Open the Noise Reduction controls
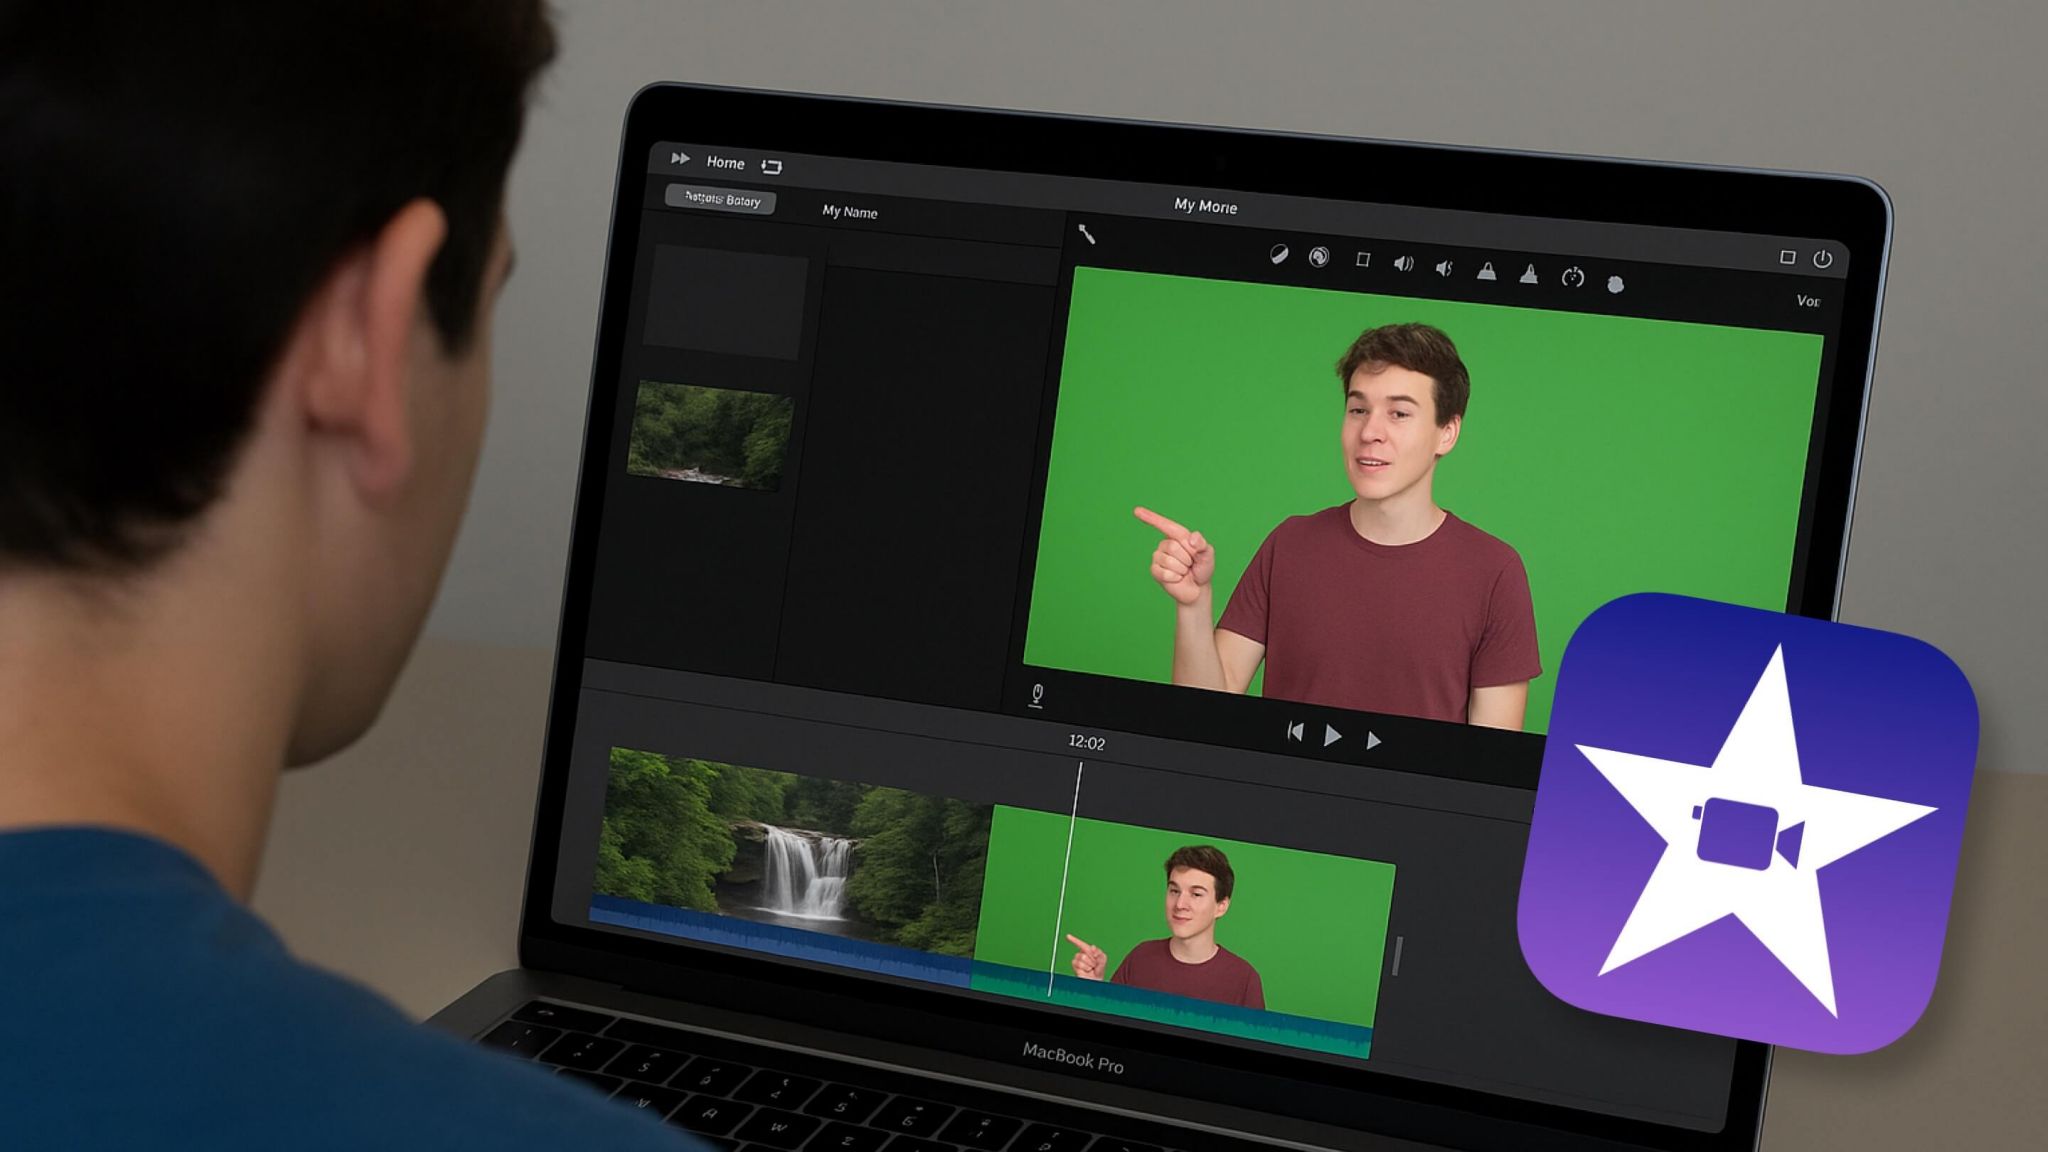 click(1443, 268)
